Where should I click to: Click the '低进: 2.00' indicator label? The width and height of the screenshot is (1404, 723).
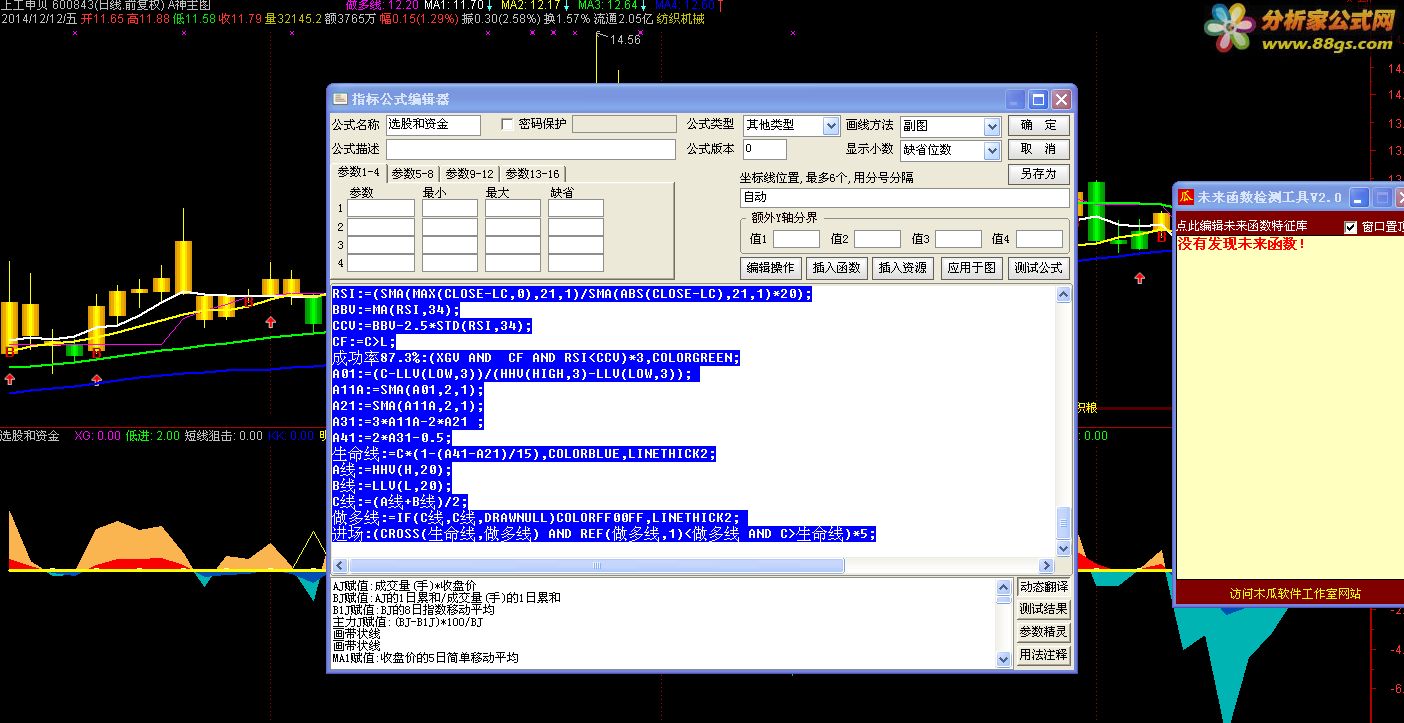click(x=153, y=436)
